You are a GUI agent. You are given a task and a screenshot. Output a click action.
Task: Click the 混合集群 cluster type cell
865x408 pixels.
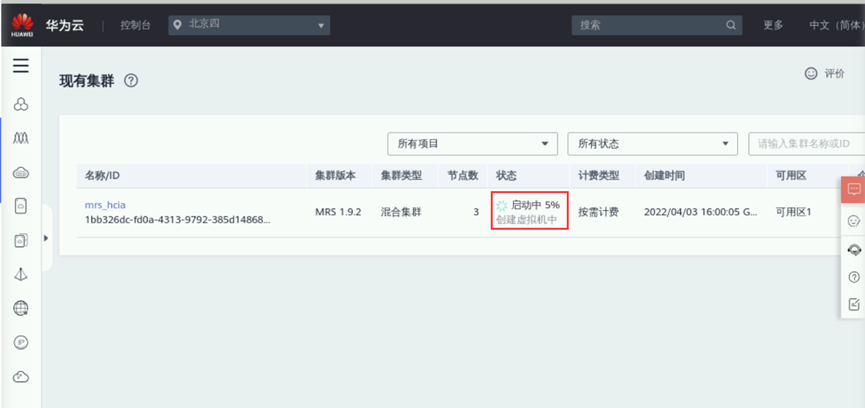click(x=401, y=212)
